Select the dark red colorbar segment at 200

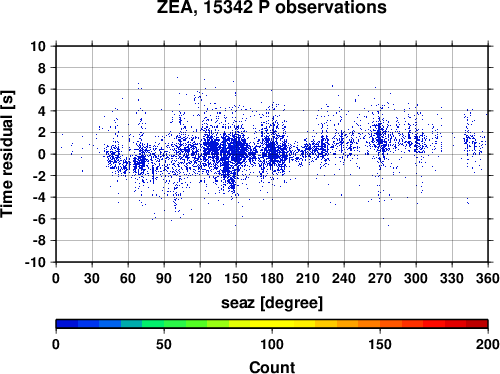click(x=477, y=324)
